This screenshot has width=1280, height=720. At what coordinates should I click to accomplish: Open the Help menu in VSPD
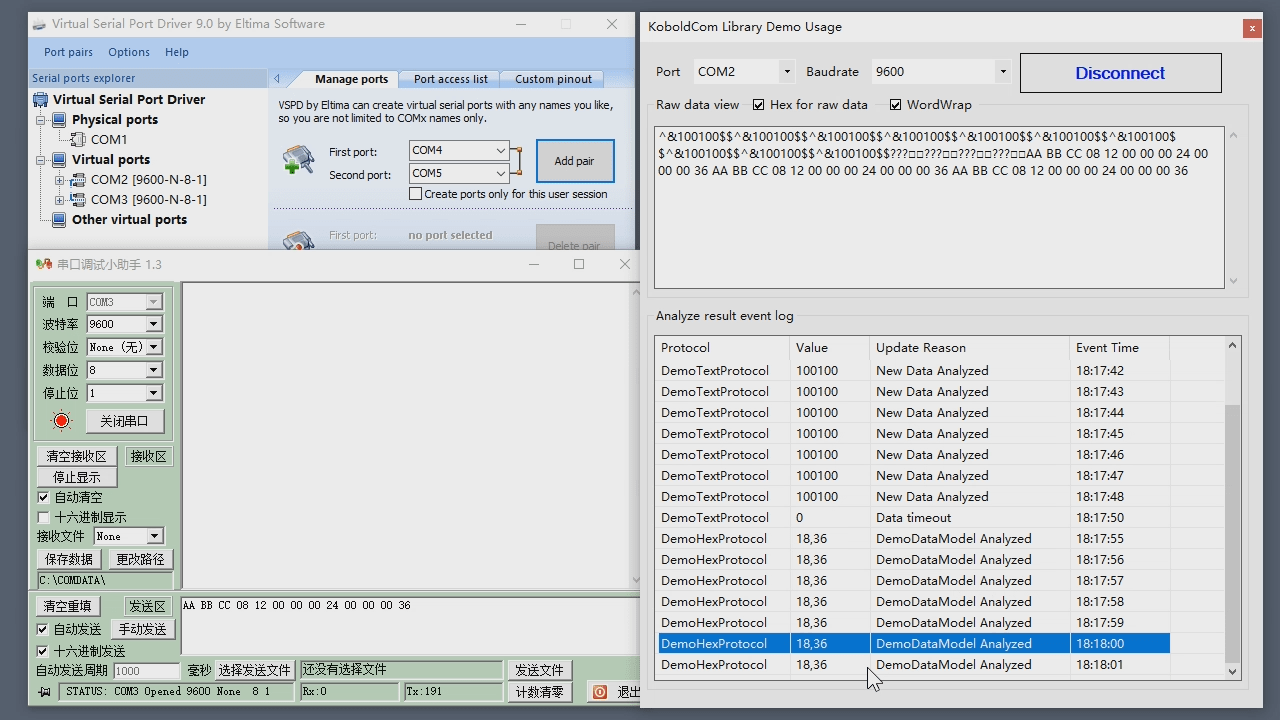pyautogui.click(x=177, y=52)
